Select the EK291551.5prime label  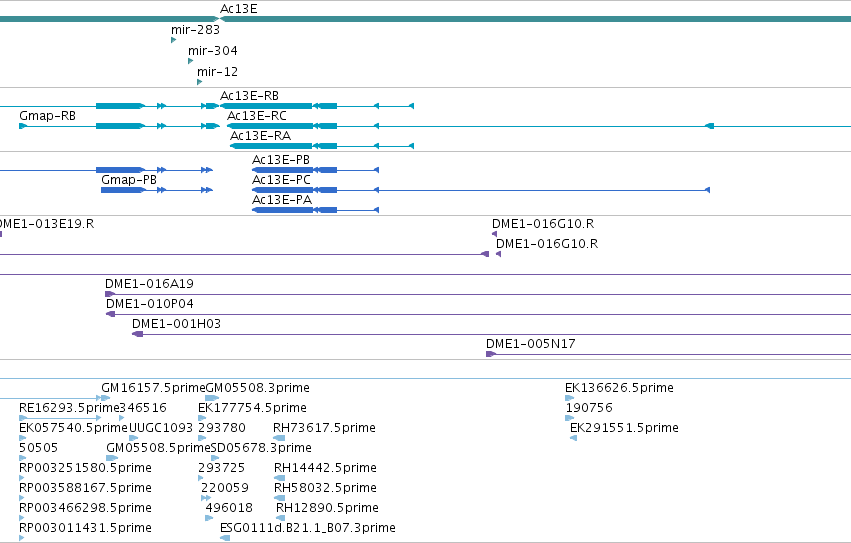click(624, 428)
